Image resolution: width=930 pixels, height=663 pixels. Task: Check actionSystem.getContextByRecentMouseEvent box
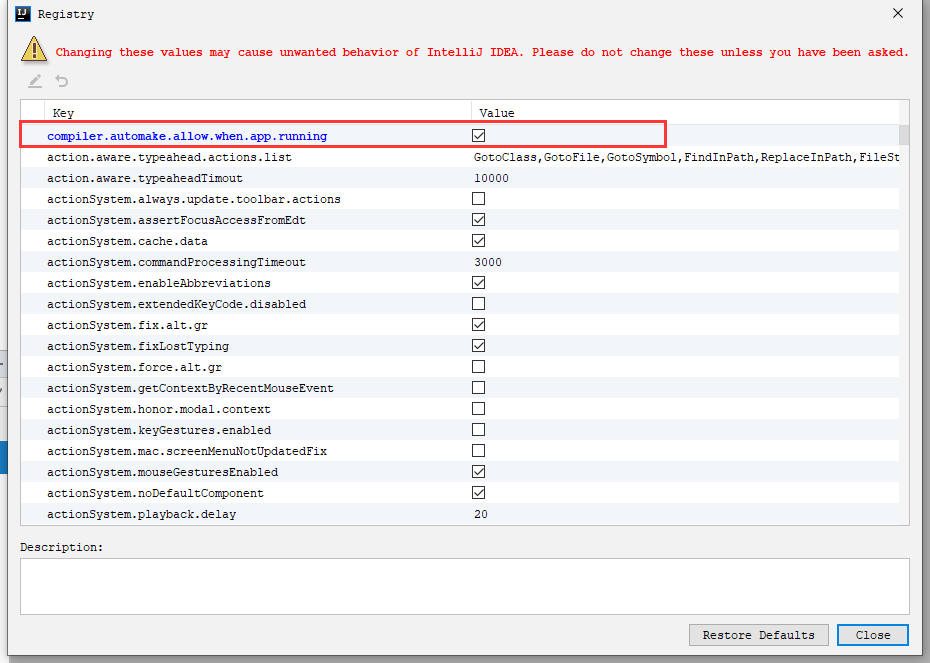tap(479, 388)
